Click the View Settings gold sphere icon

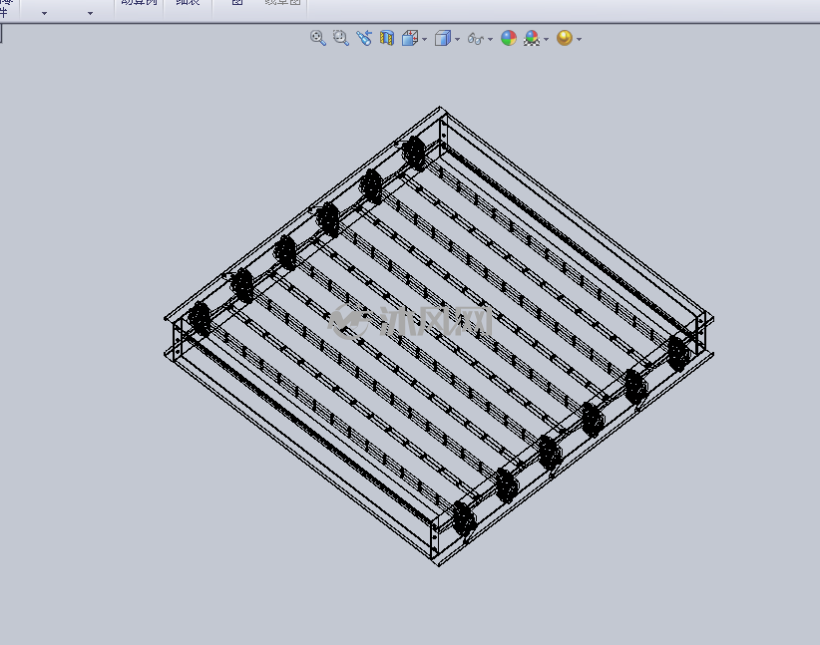[564, 38]
